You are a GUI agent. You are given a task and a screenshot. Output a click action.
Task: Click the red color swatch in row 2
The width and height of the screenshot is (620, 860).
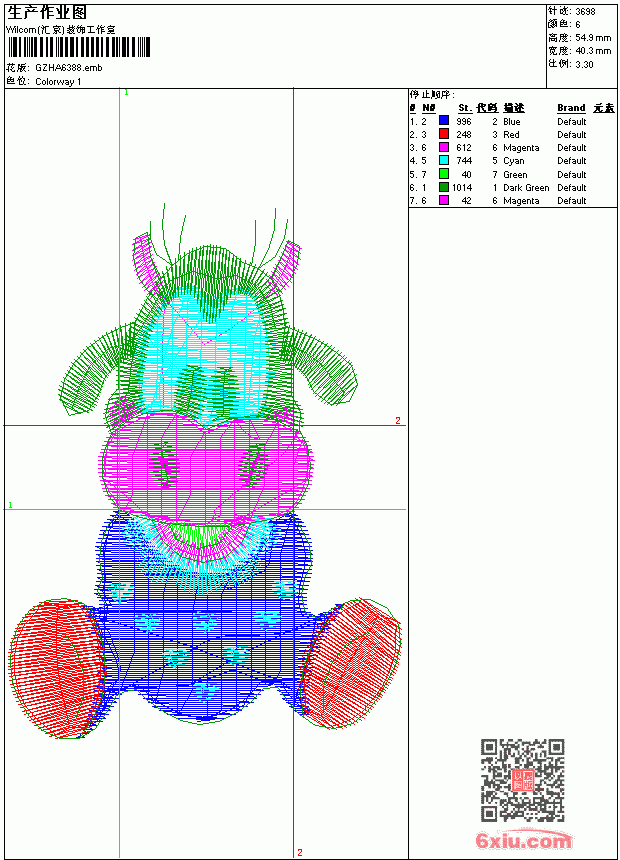(x=444, y=134)
